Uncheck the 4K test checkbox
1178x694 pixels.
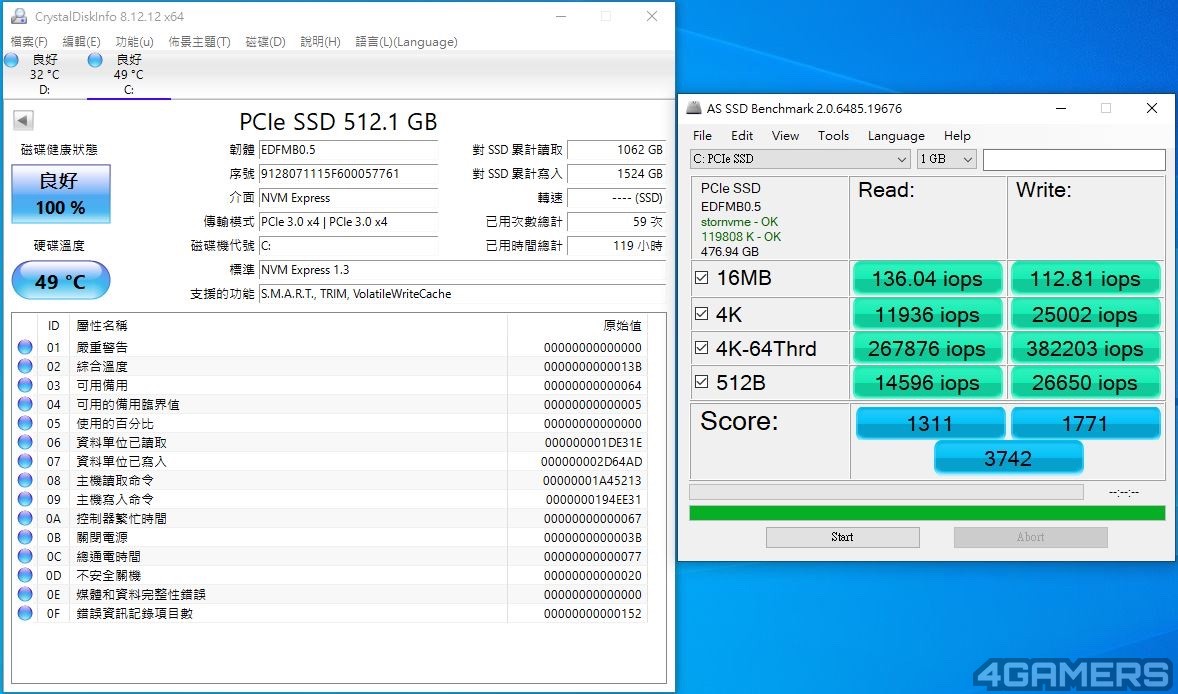pyautogui.click(x=702, y=313)
